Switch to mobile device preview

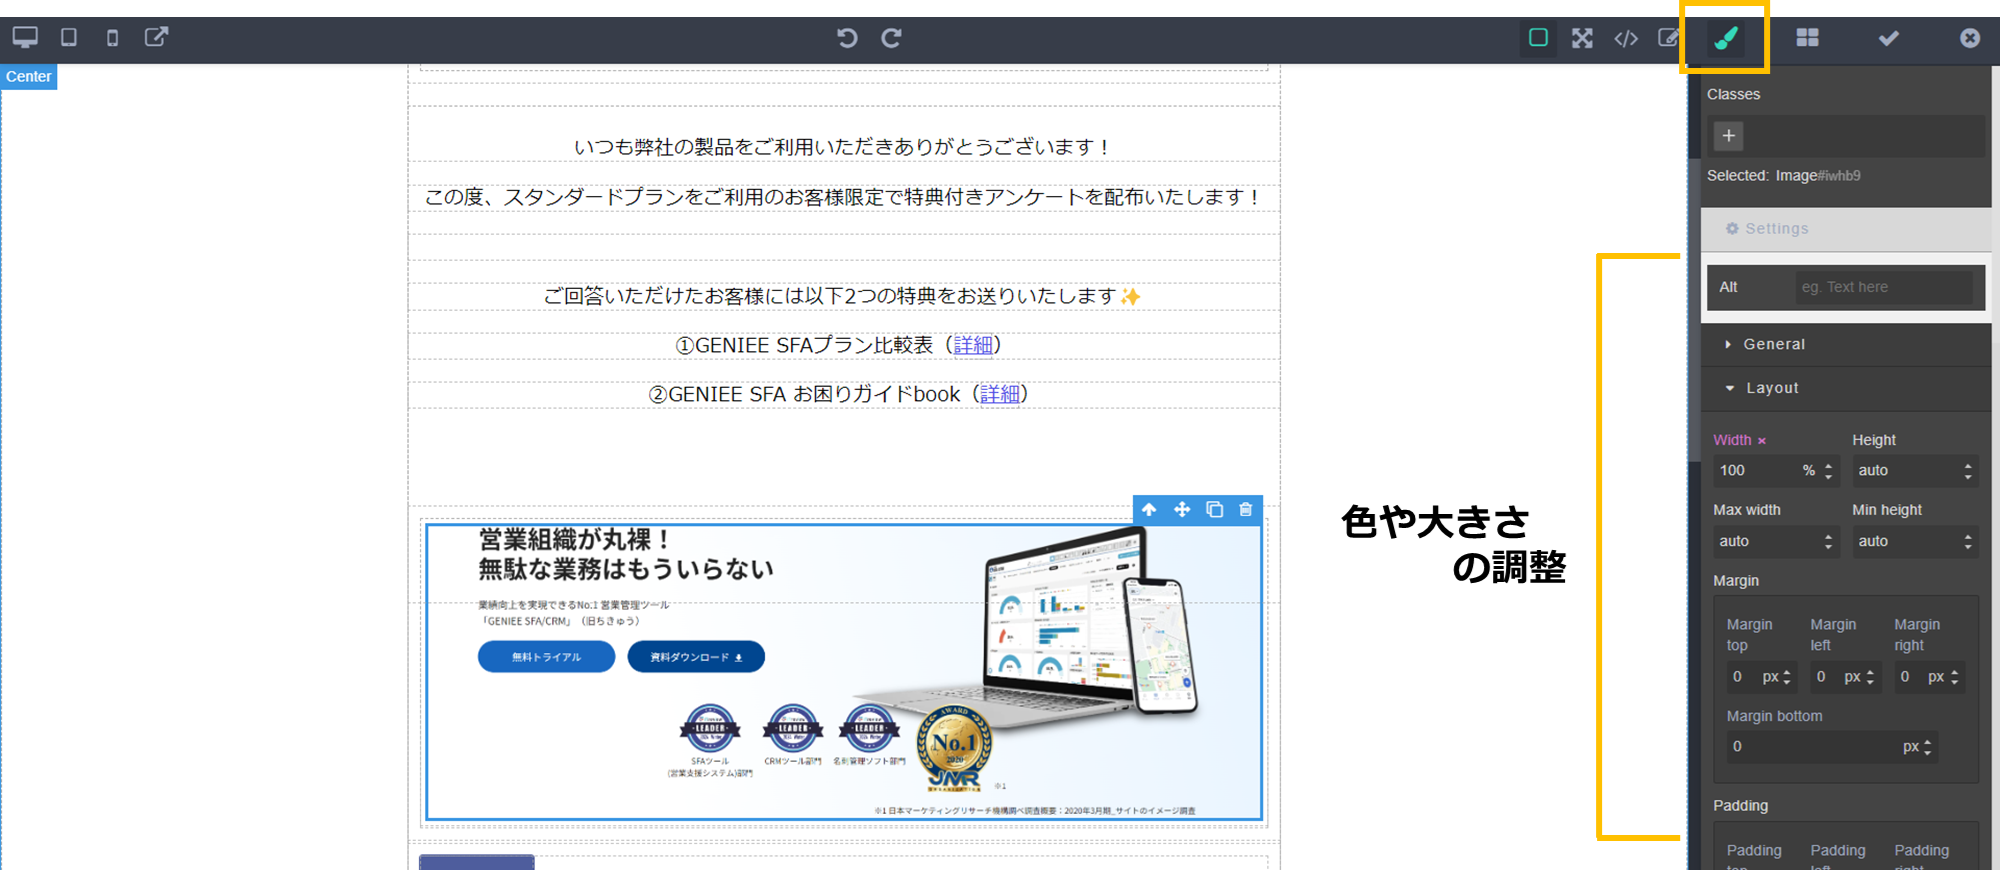(x=112, y=38)
